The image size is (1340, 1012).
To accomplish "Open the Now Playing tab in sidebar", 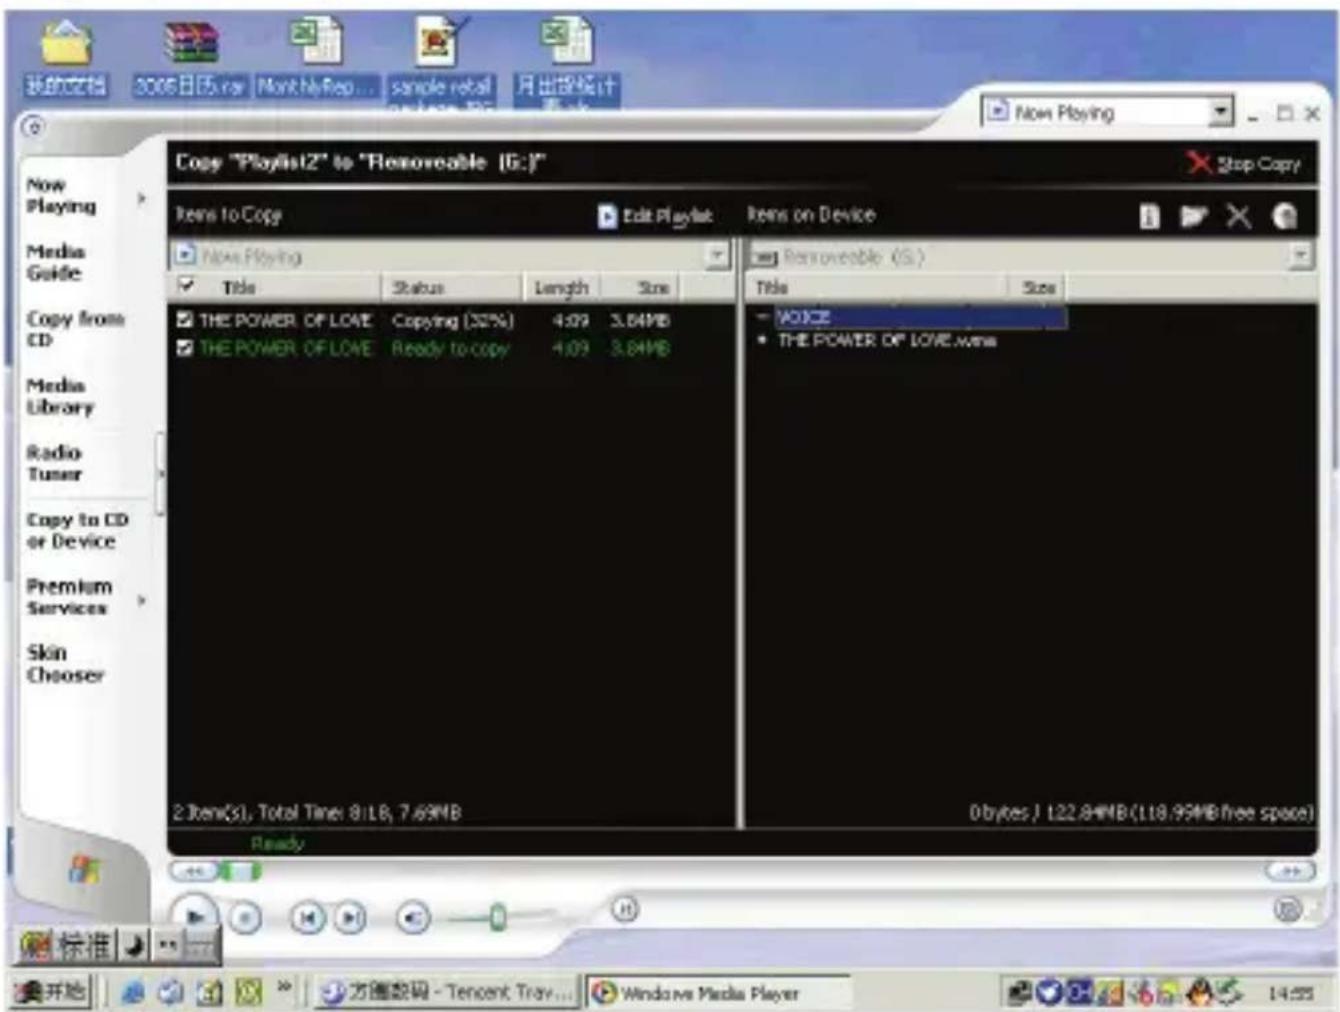I will [x=61, y=195].
